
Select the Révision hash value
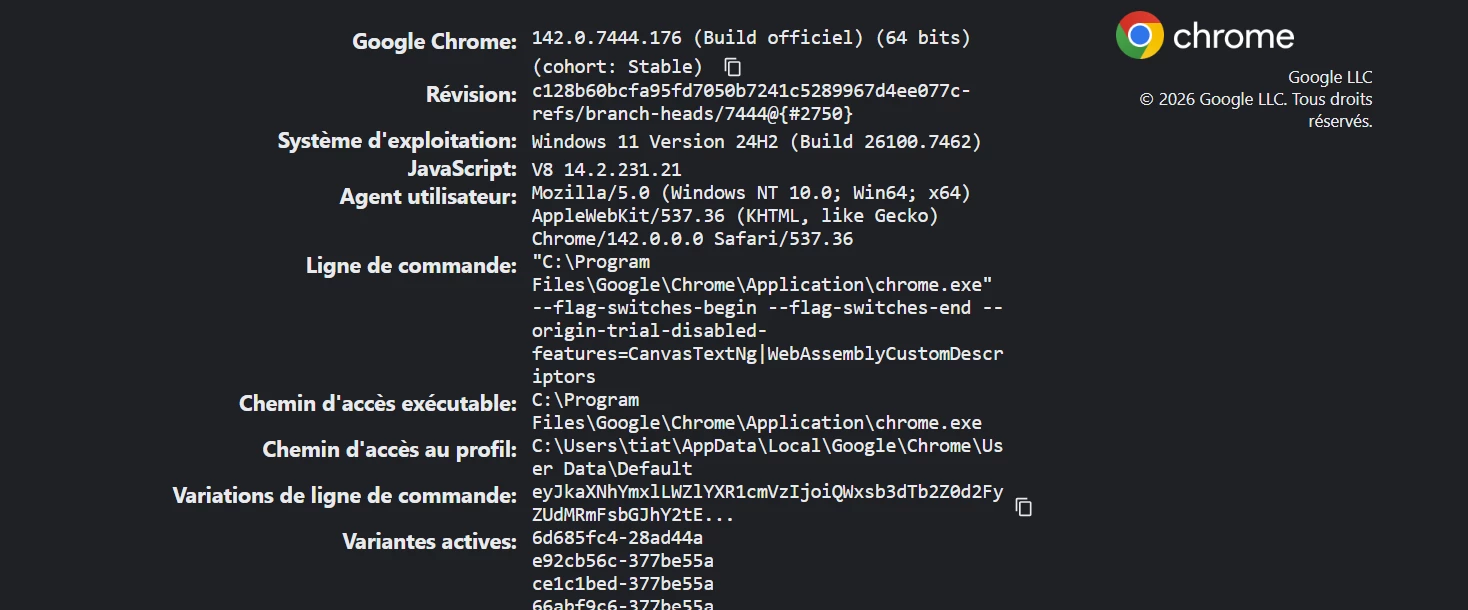pyautogui.click(x=751, y=102)
